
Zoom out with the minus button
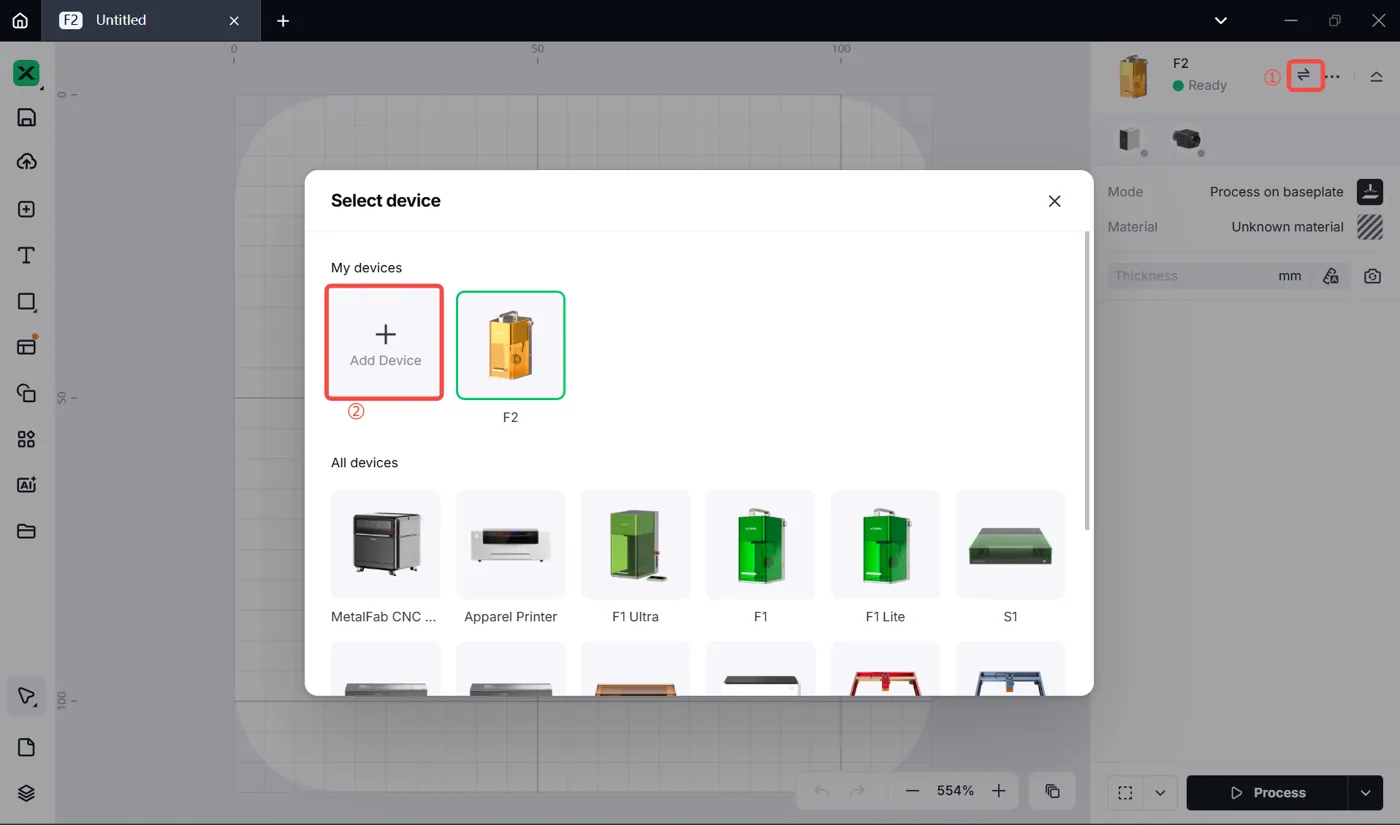[912, 791]
